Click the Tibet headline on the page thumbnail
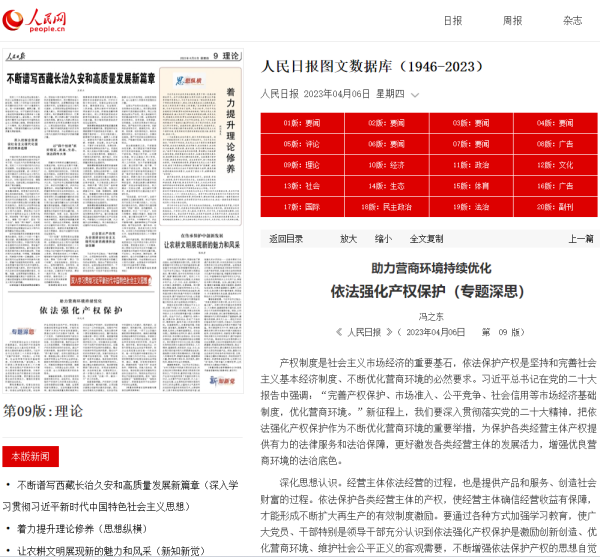The image size is (600, 557). 81,79
